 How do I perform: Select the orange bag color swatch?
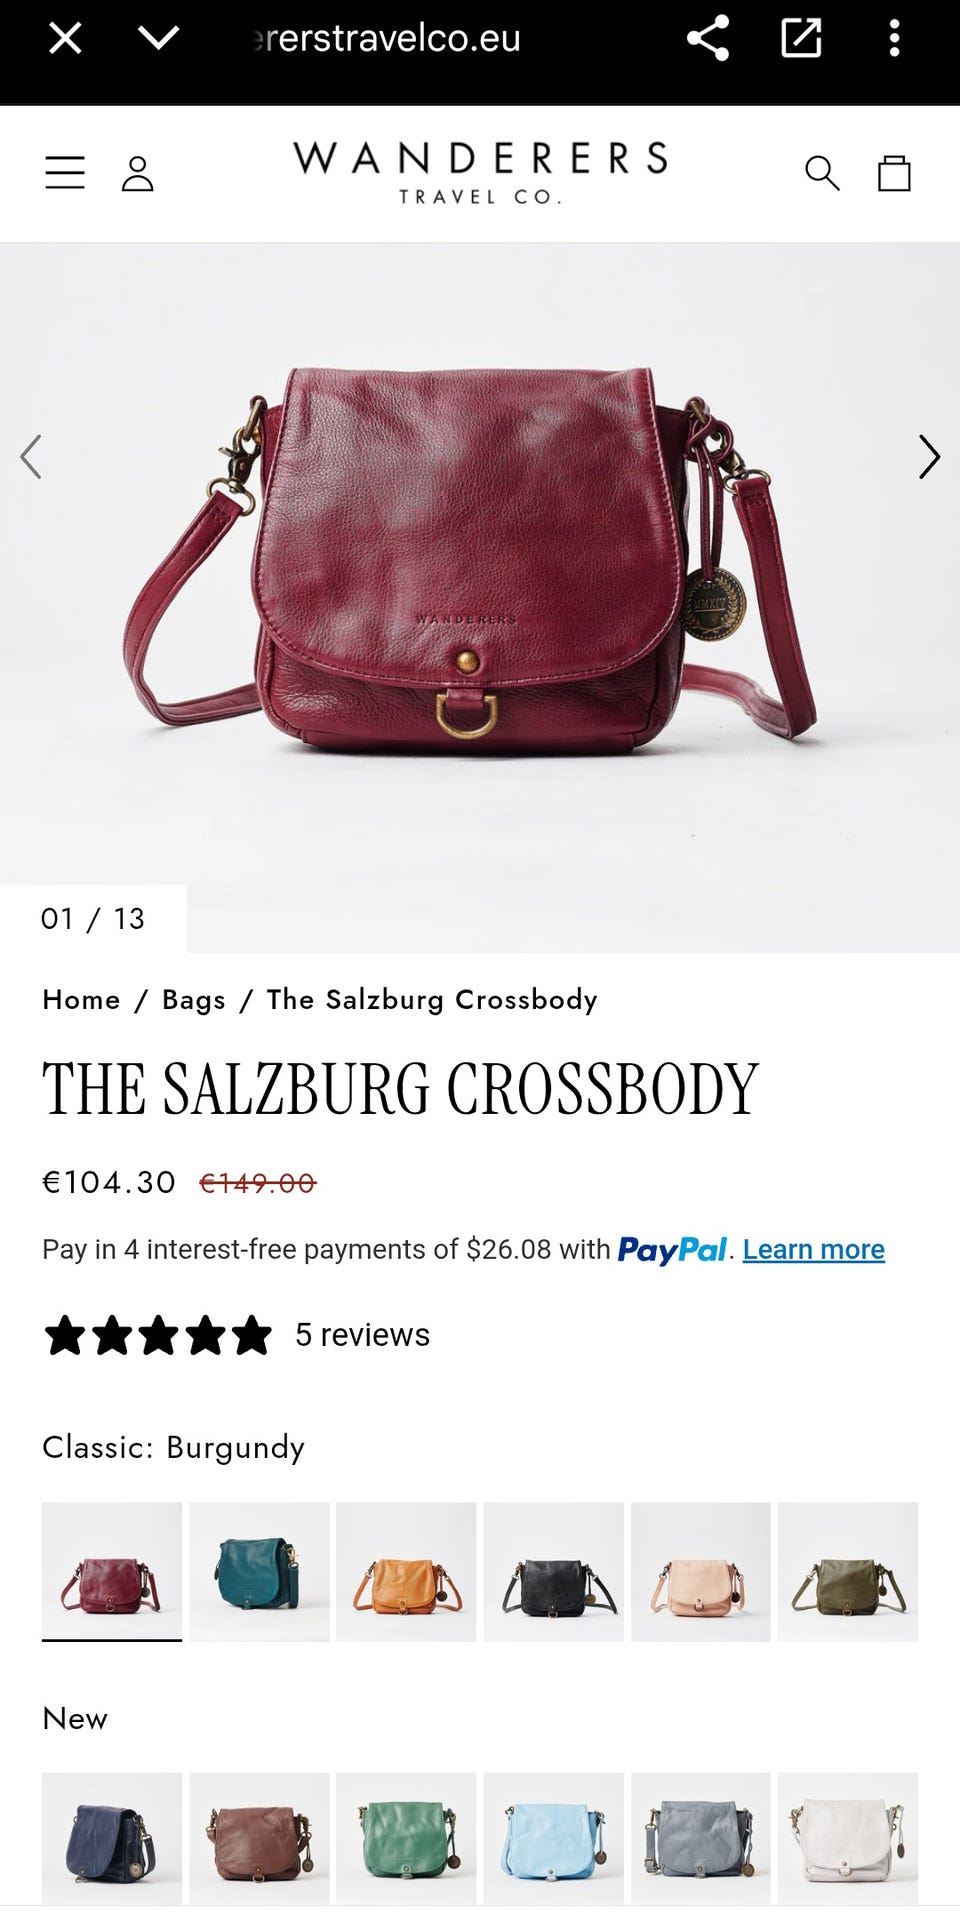pos(406,1571)
